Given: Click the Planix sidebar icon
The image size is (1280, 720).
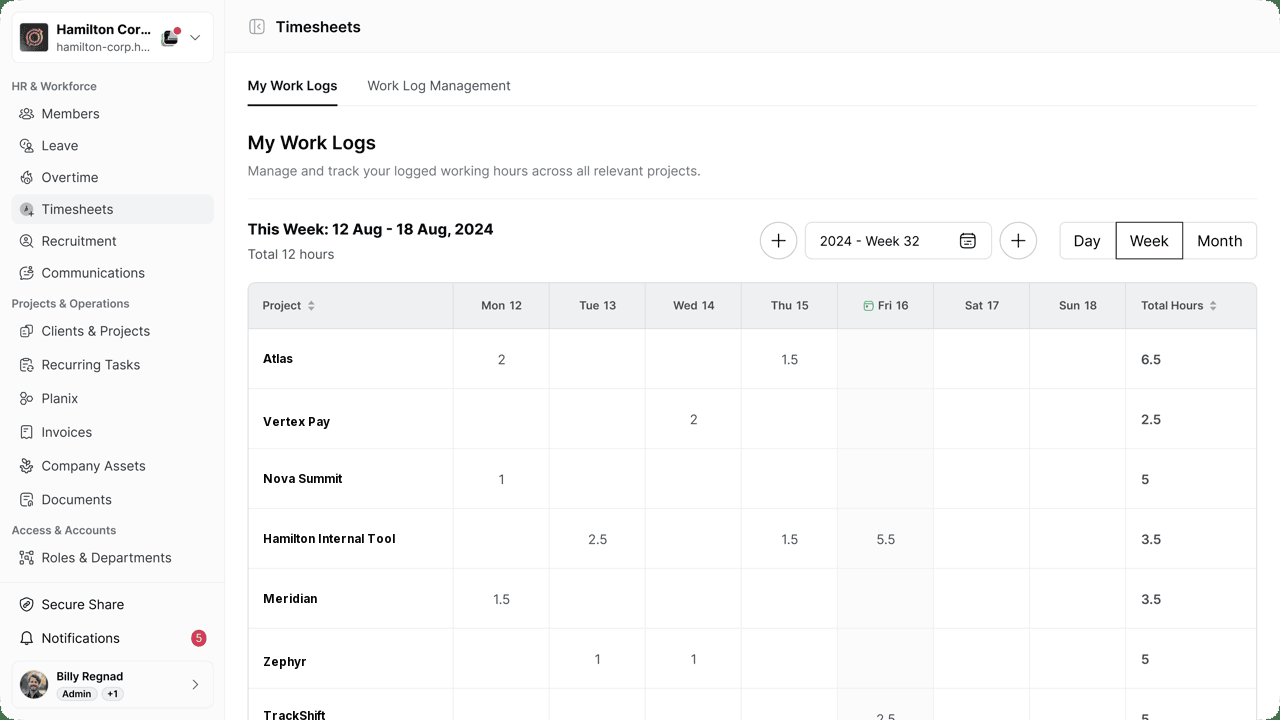Looking at the screenshot, I should tap(27, 398).
